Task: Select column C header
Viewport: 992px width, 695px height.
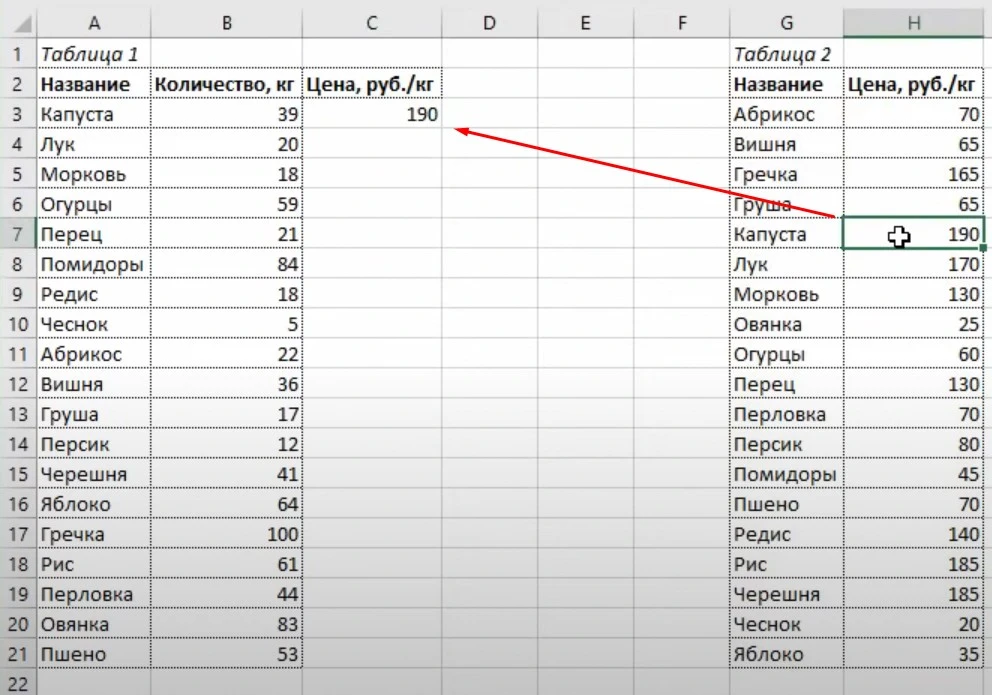Action: pyautogui.click(x=371, y=22)
